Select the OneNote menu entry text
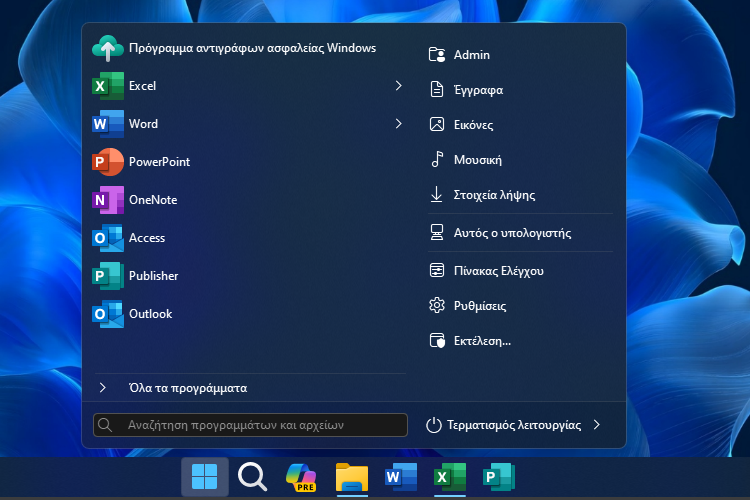The image size is (750, 500). tap(153, 200)
